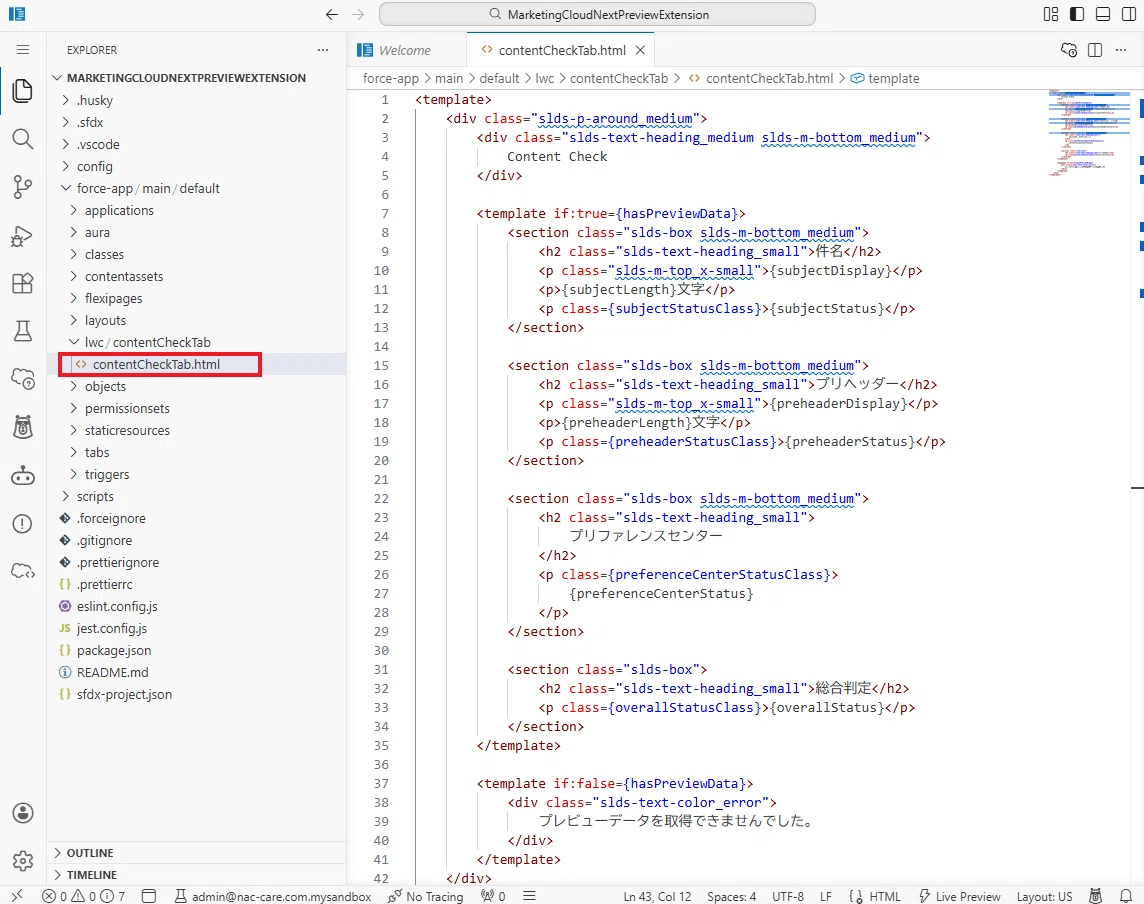Open remote window indicator in status bar
The image size is (1144, 904).
[x=18, y=895]
